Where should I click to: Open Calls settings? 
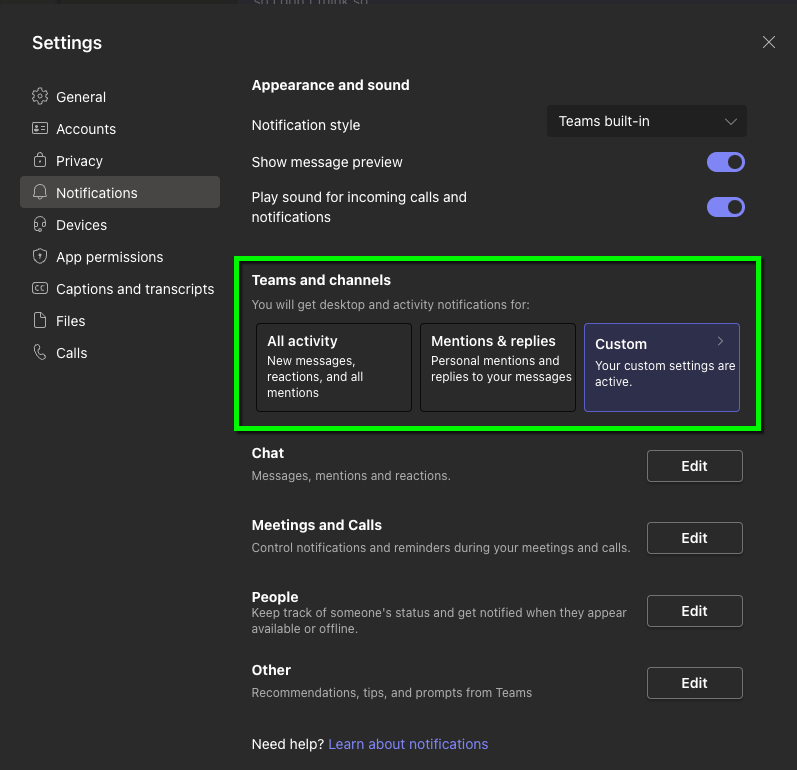120,353
